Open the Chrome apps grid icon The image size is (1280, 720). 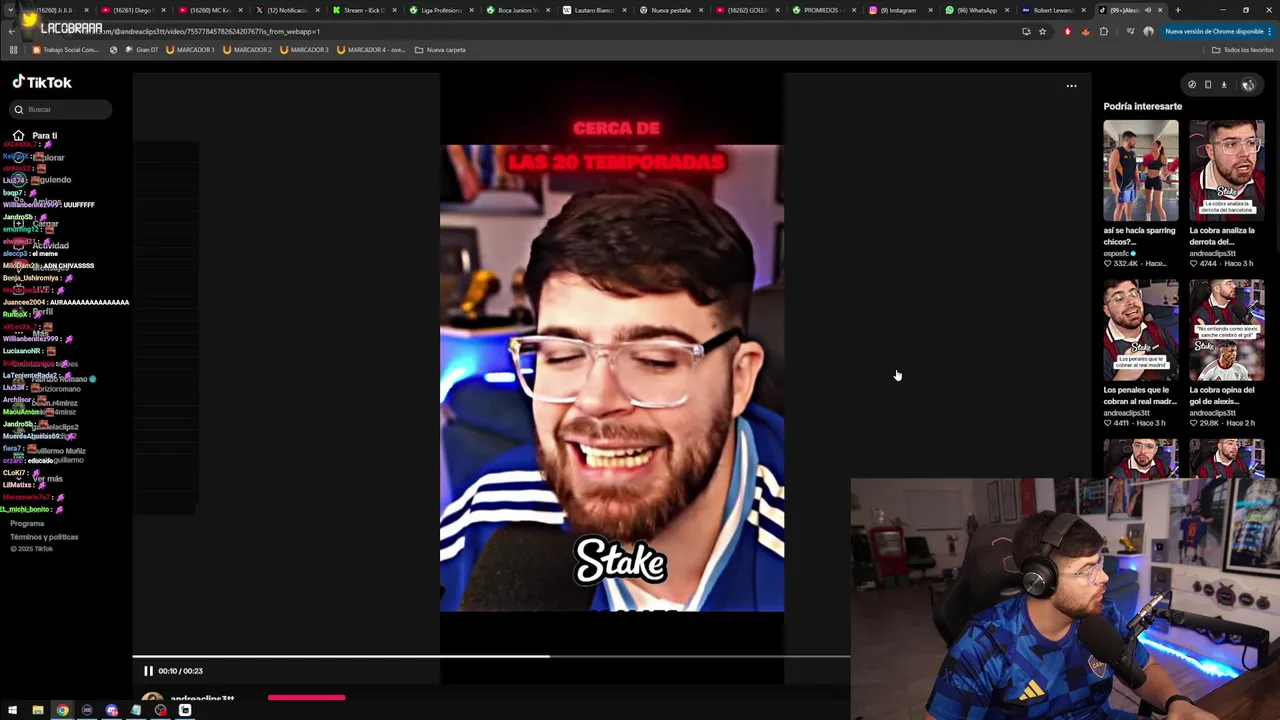point(13,50)
